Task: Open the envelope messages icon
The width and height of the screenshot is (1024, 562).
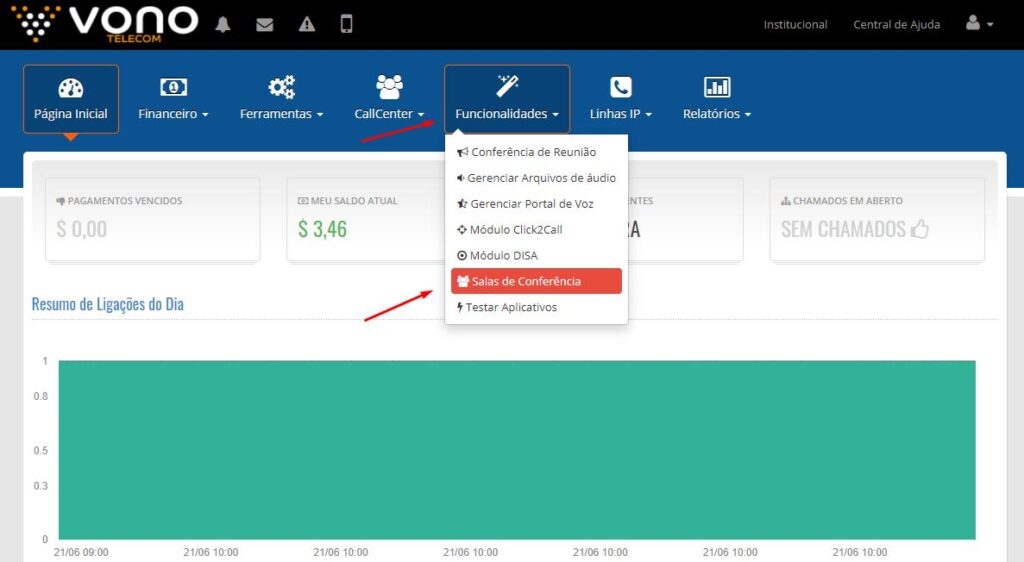Action: pyautogui.click(x=264, y=25)
